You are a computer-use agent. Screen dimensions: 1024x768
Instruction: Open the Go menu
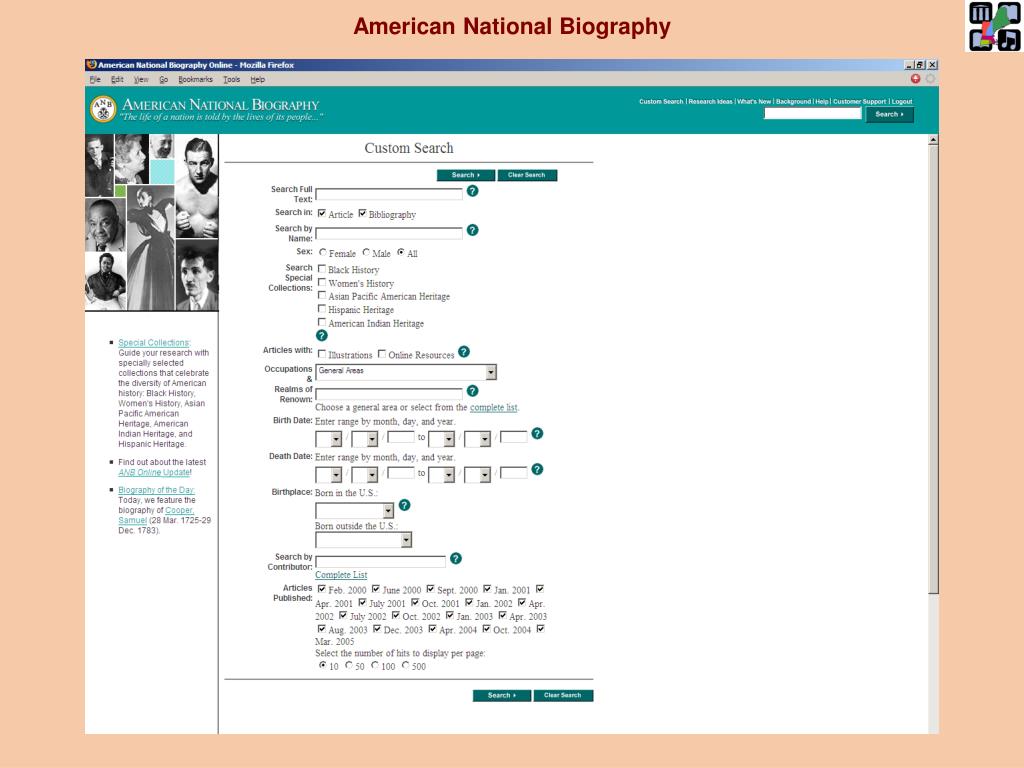point(163,80)
